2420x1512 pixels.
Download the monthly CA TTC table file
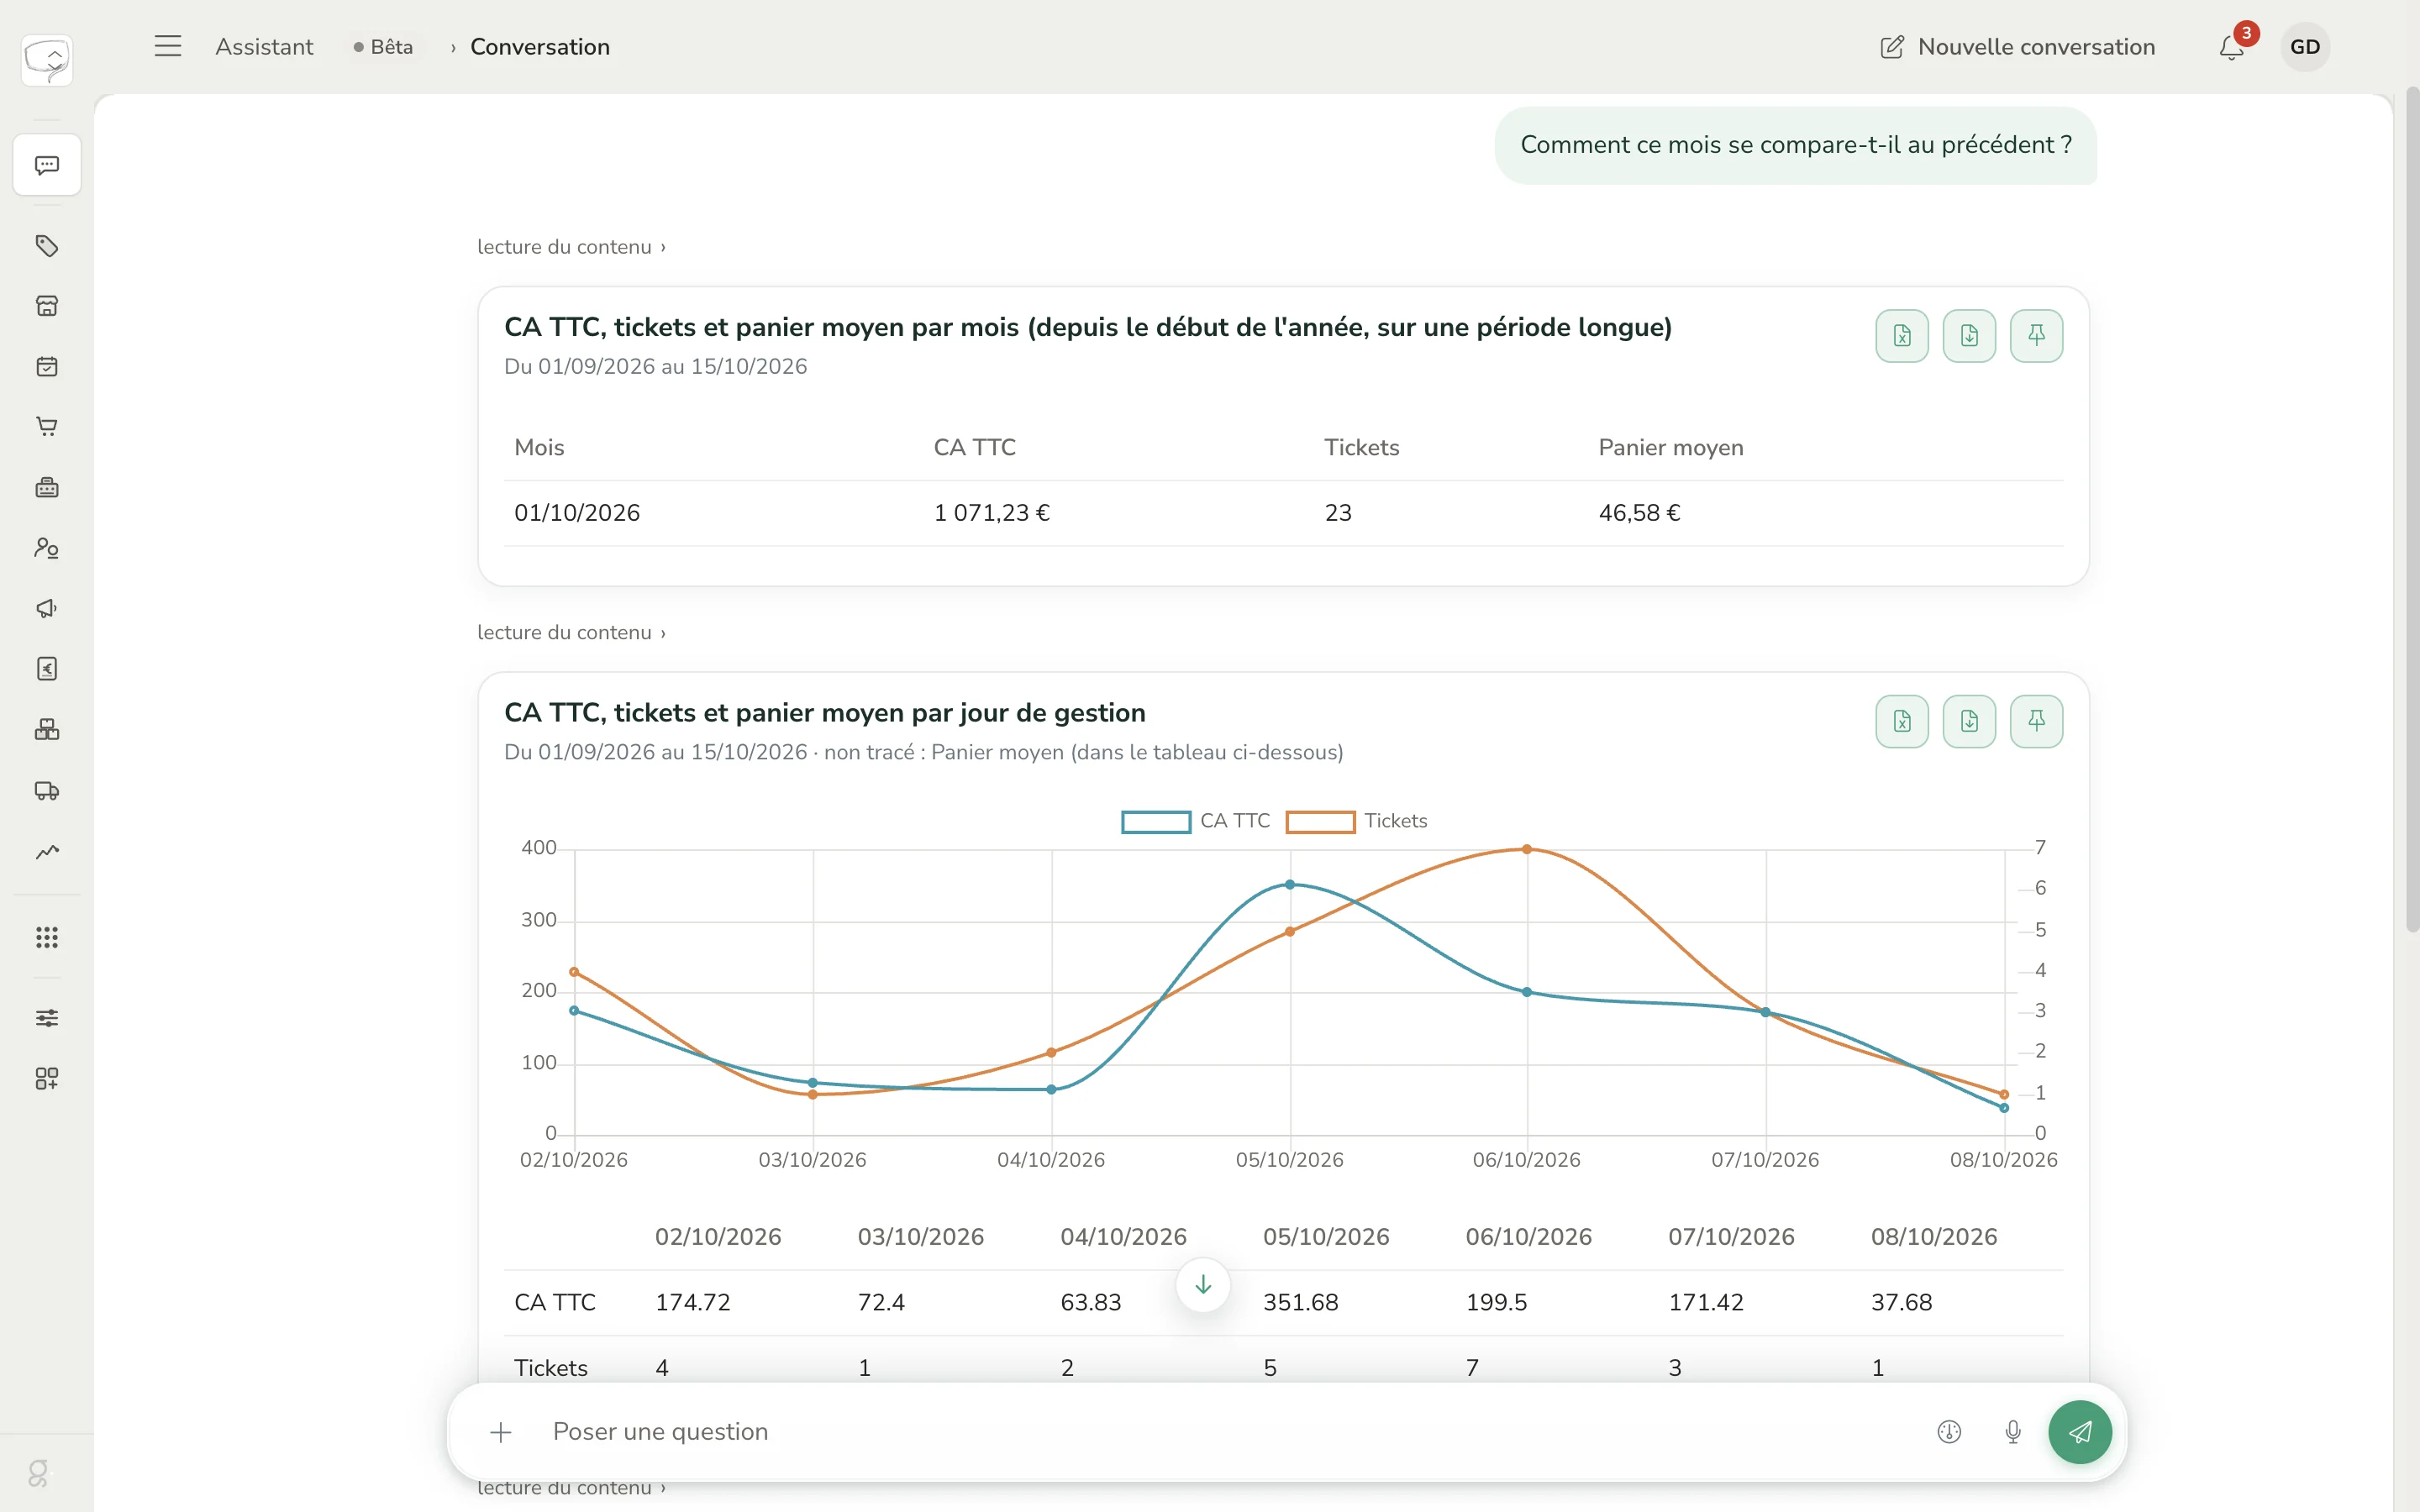[1969, 336]
